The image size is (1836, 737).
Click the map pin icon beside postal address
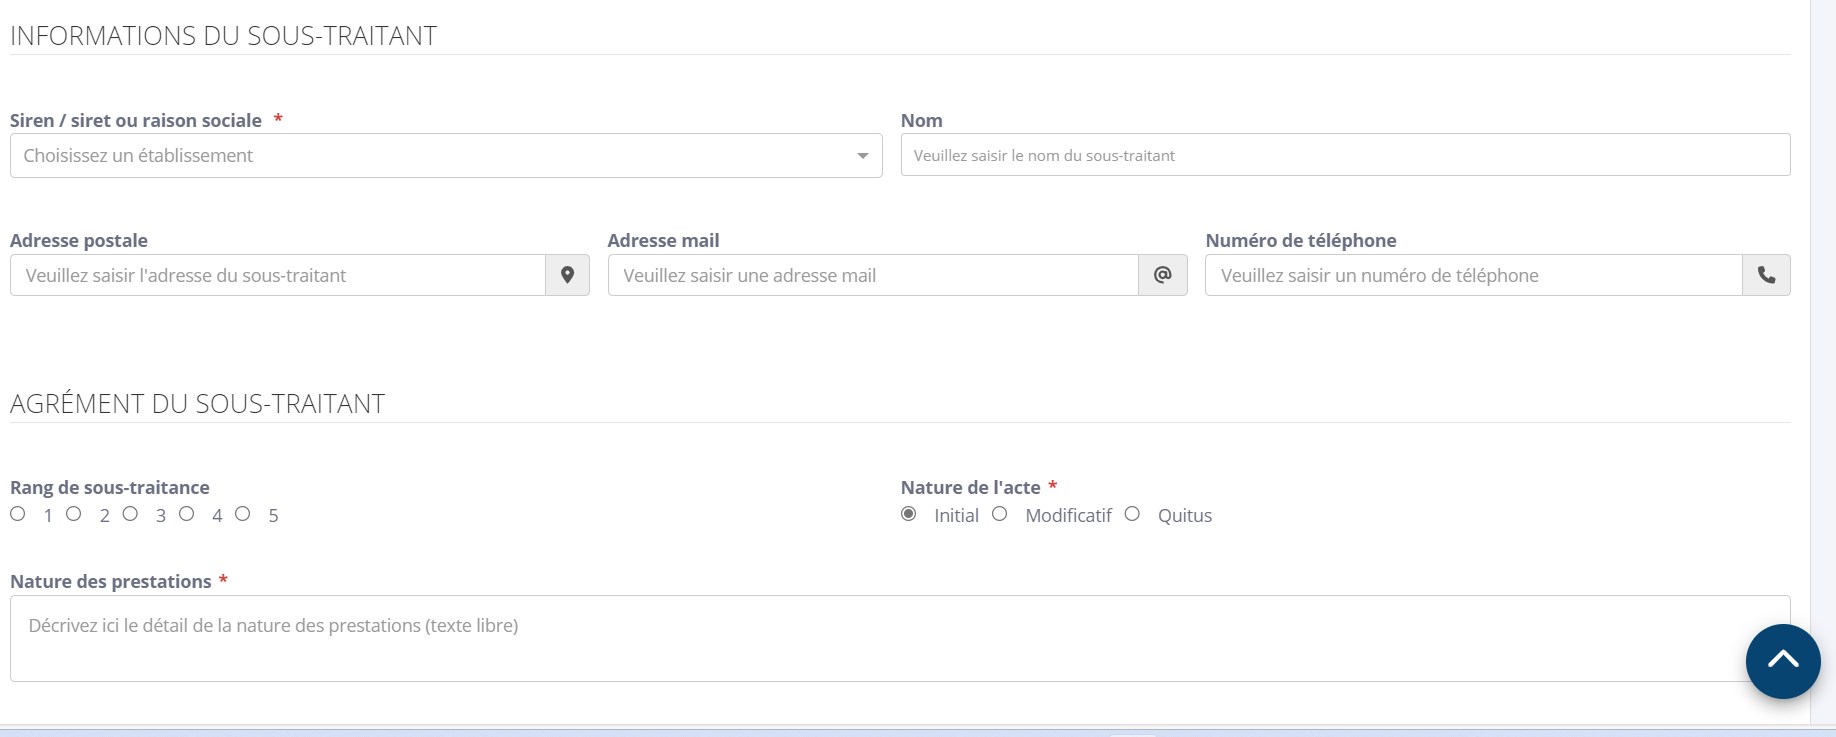(x=567, y=275)
